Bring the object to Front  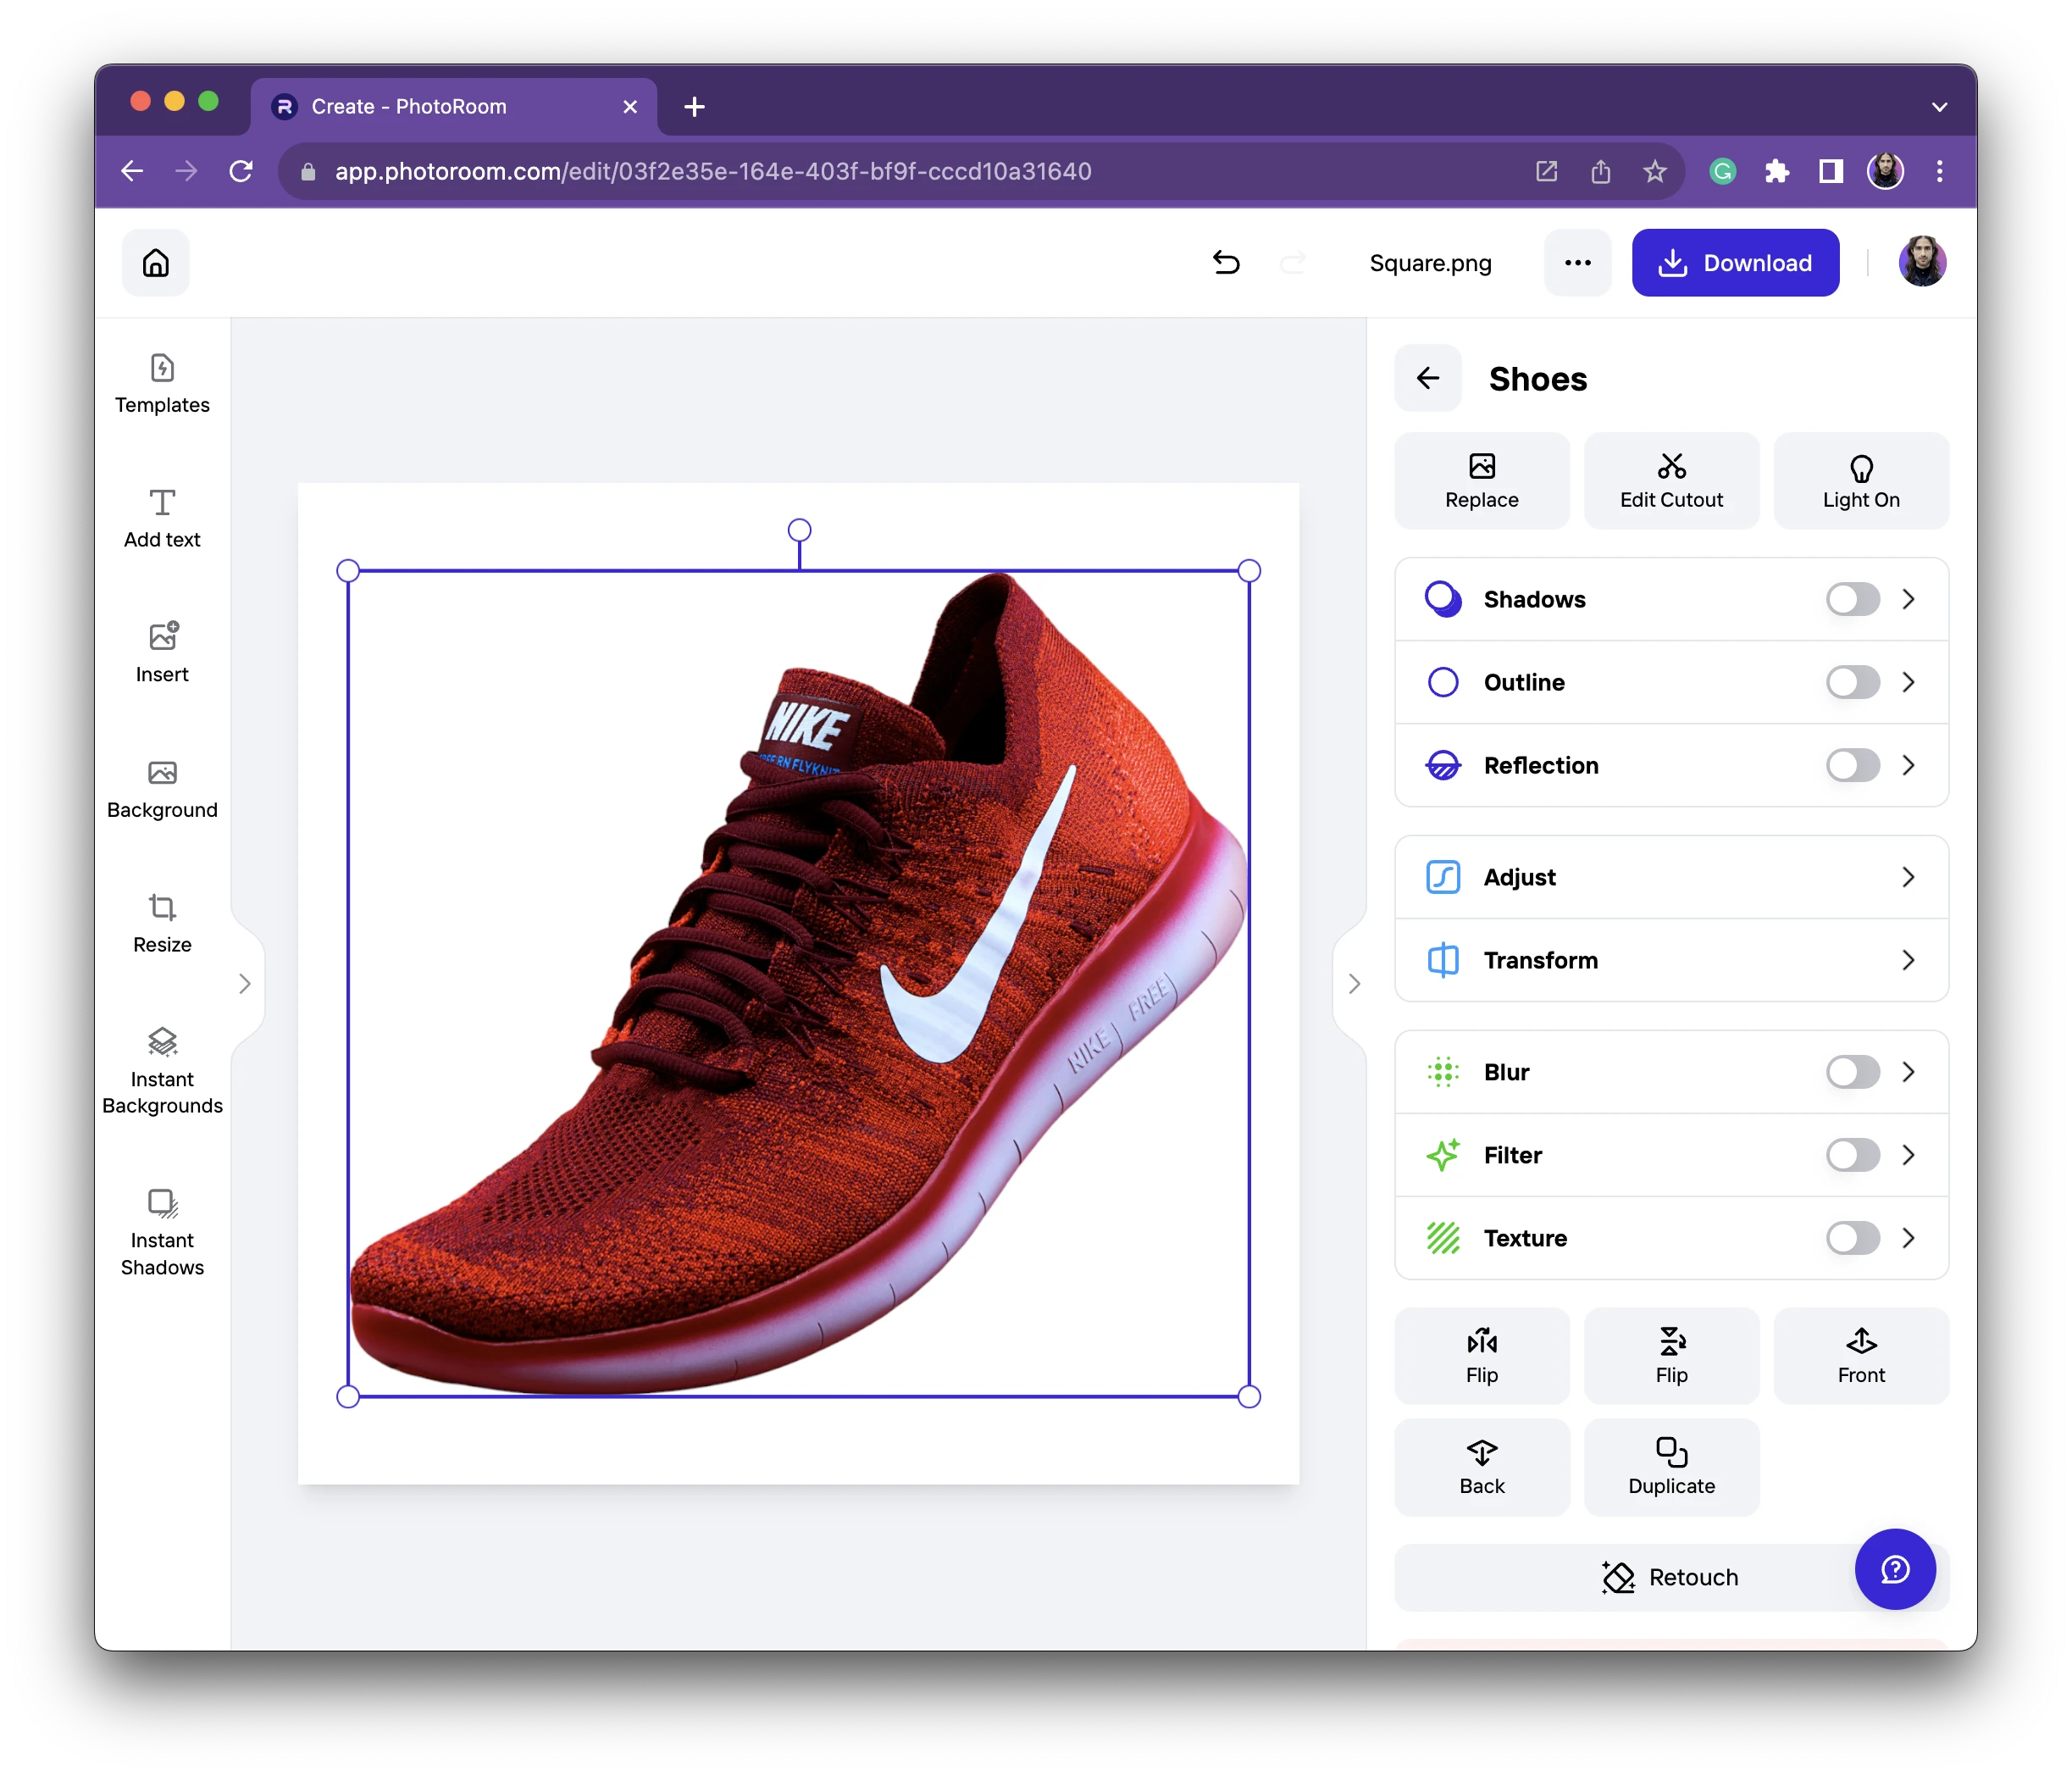coord(1860,1356)
